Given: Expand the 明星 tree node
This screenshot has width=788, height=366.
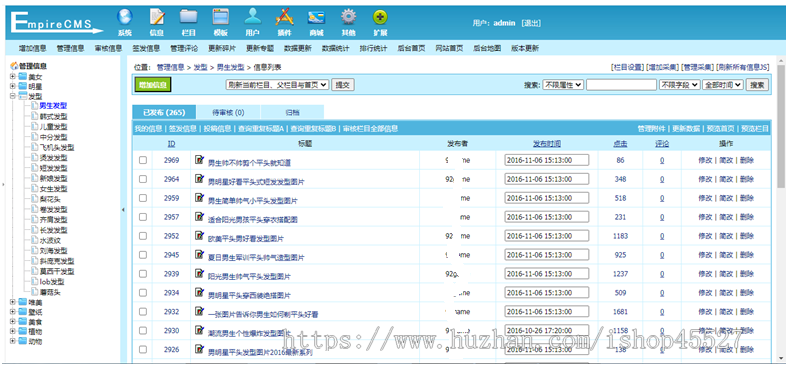Looking at the screenshot, I should 13,86.
